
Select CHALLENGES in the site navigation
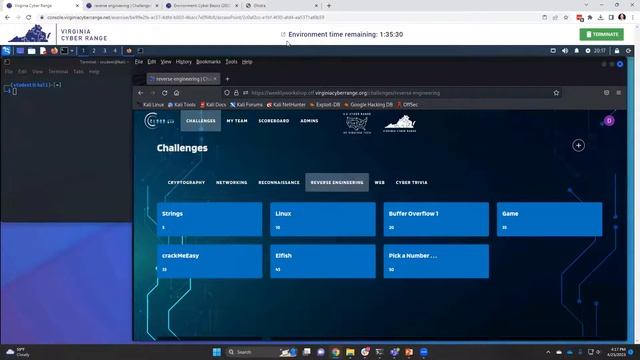coord(201,121)
